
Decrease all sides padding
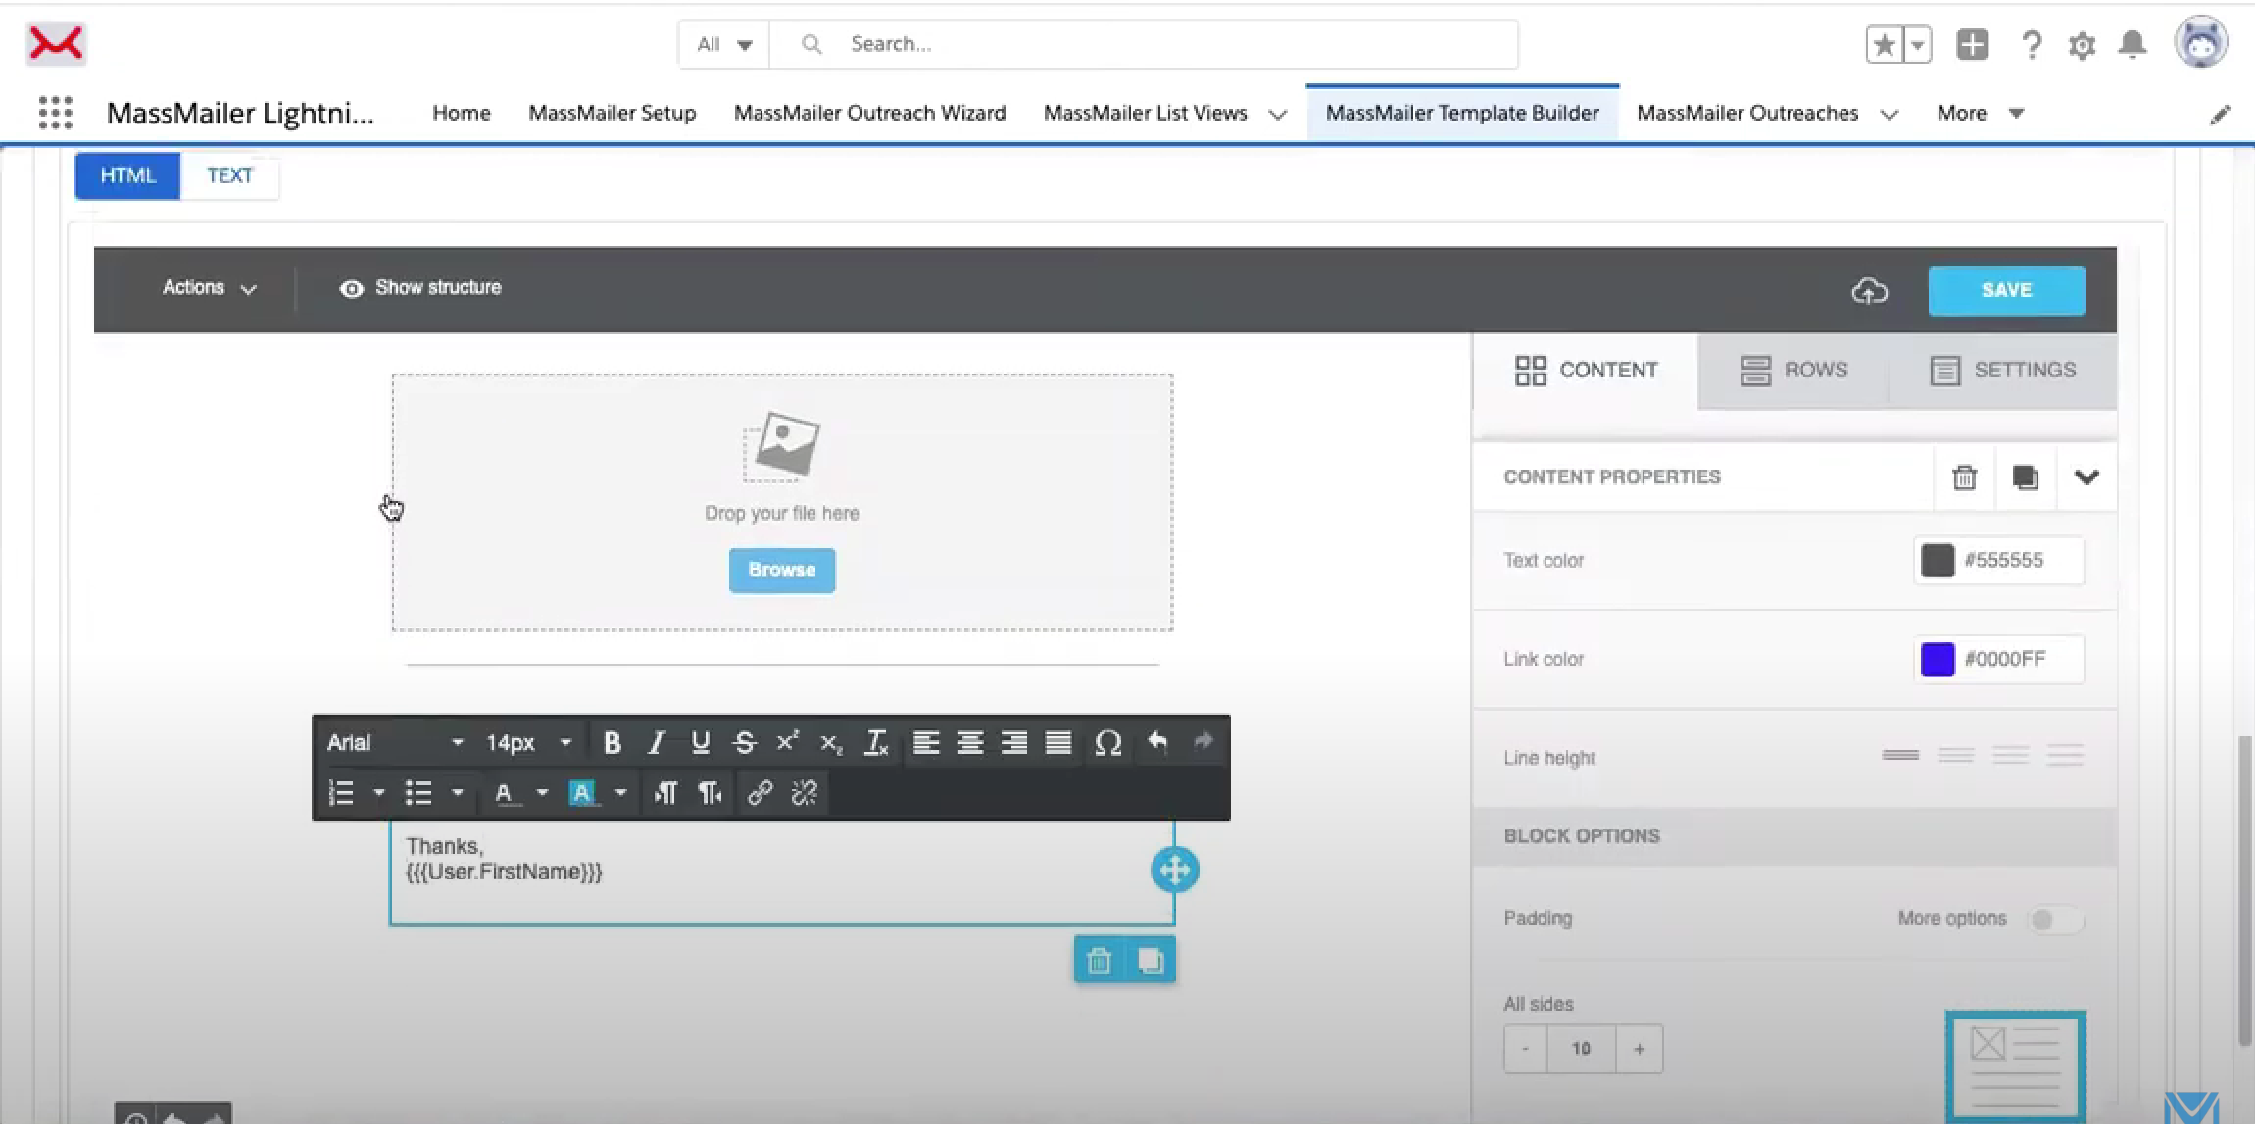point(1525,1049)
